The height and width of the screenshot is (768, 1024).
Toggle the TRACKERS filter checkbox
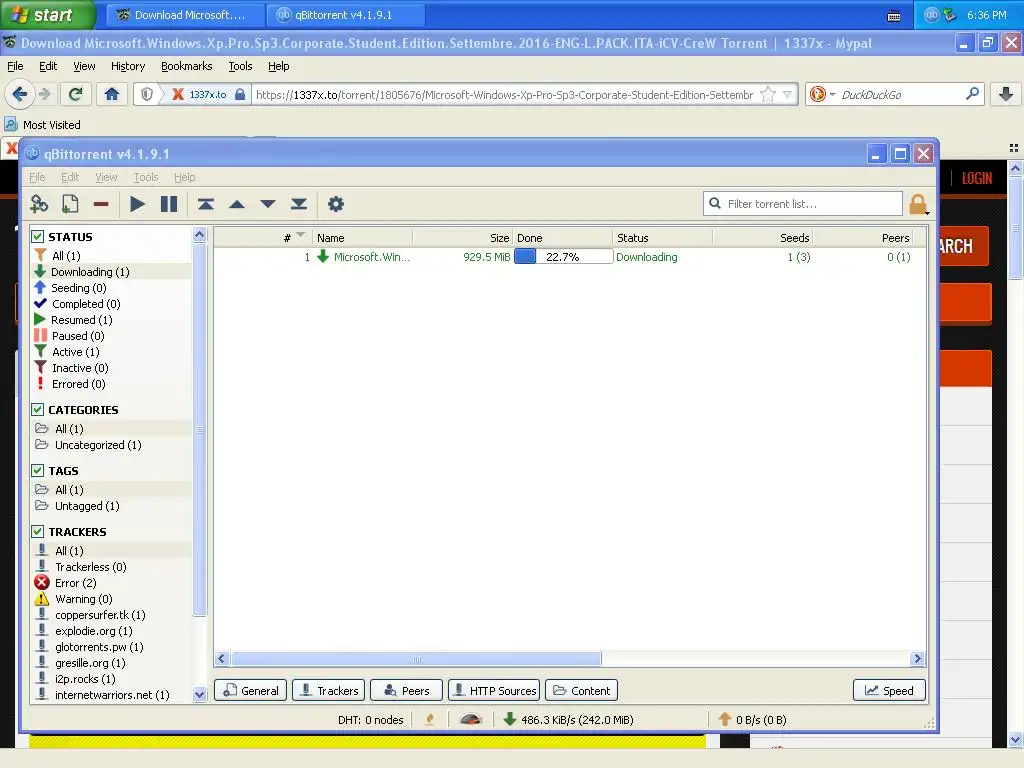38,532
